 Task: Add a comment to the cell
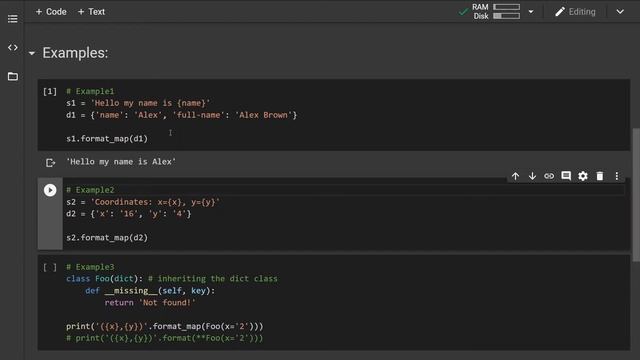pyautogui.click(x=566, y=176)
